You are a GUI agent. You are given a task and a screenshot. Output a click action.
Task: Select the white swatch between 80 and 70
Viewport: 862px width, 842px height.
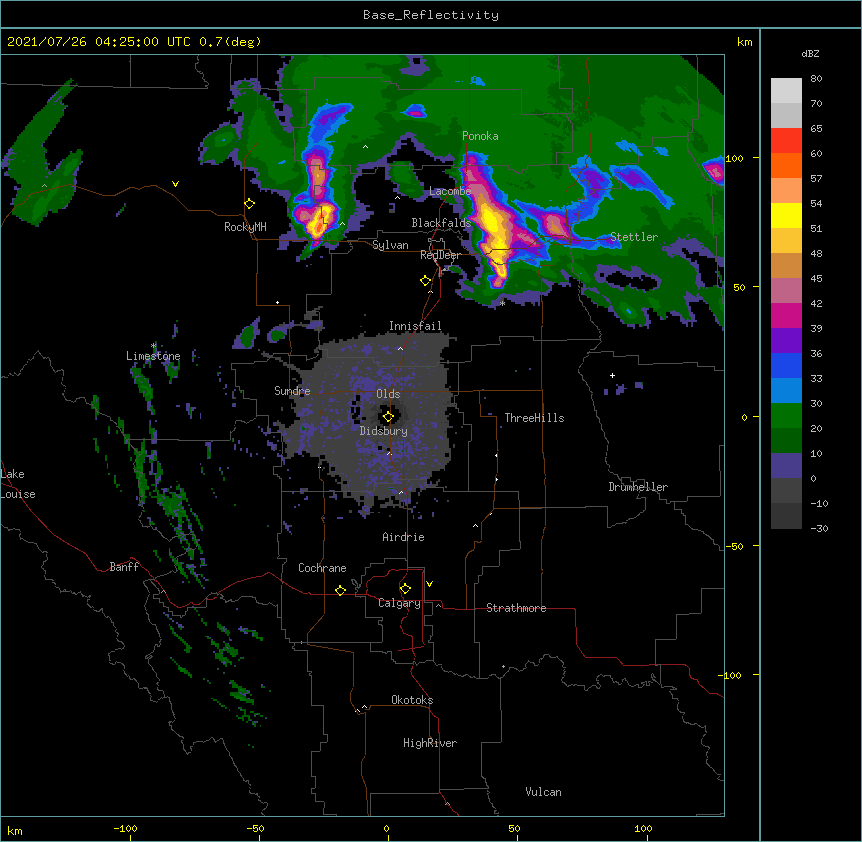(786, 91)
